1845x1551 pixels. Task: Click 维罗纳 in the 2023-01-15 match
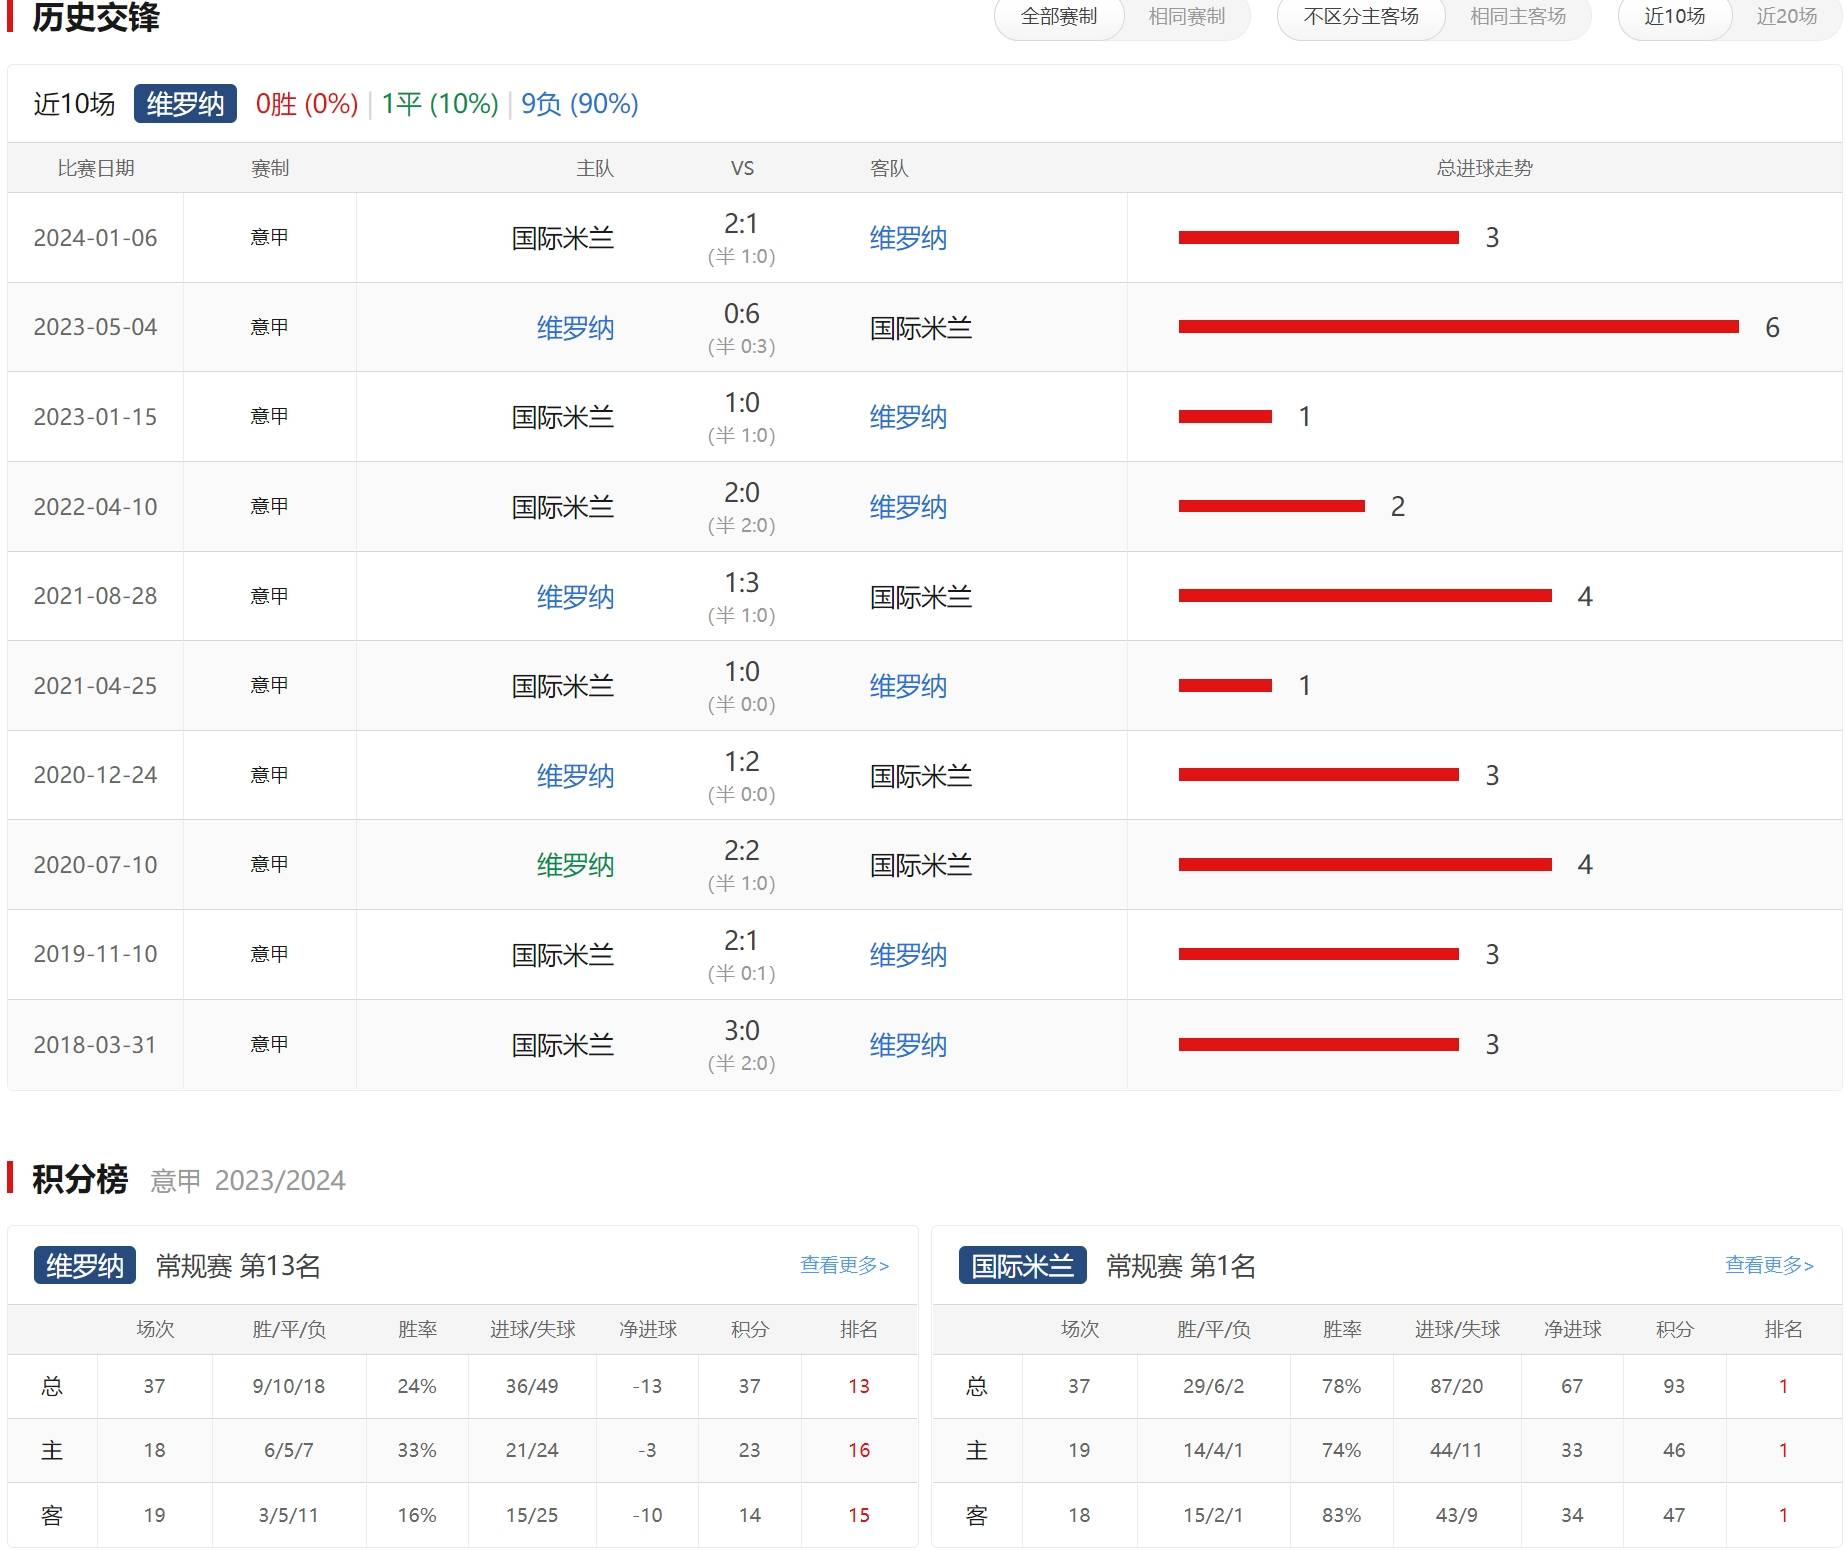908,417
